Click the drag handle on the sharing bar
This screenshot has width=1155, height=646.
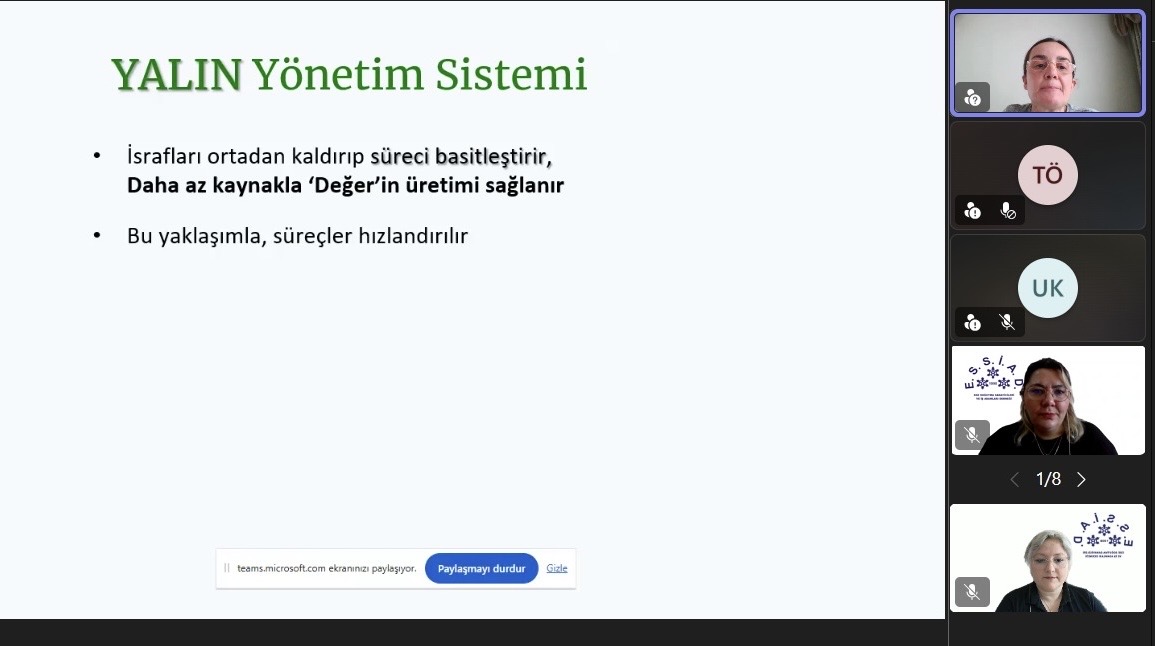[227, 568]
